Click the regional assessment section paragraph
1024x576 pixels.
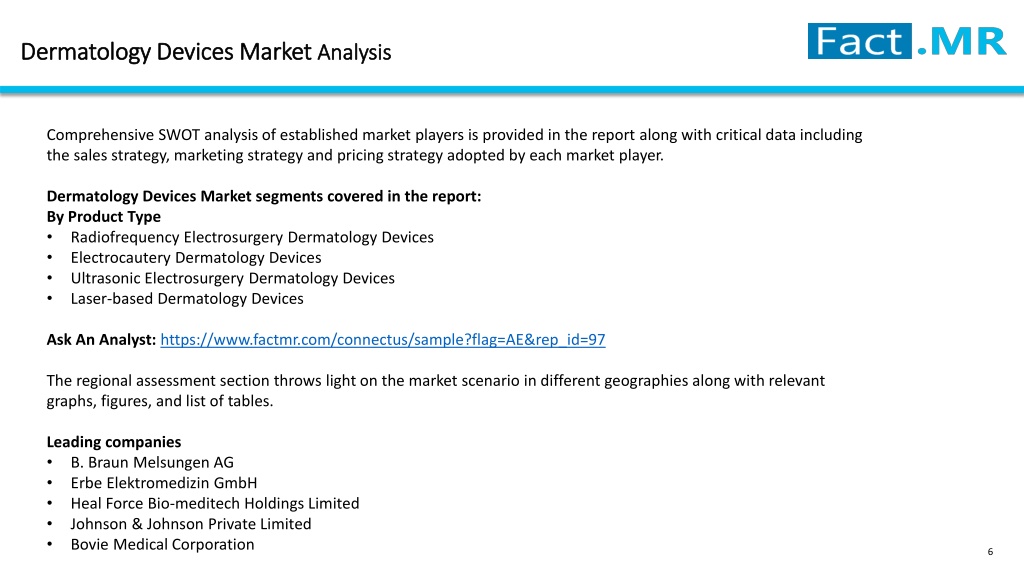(436, 391)
